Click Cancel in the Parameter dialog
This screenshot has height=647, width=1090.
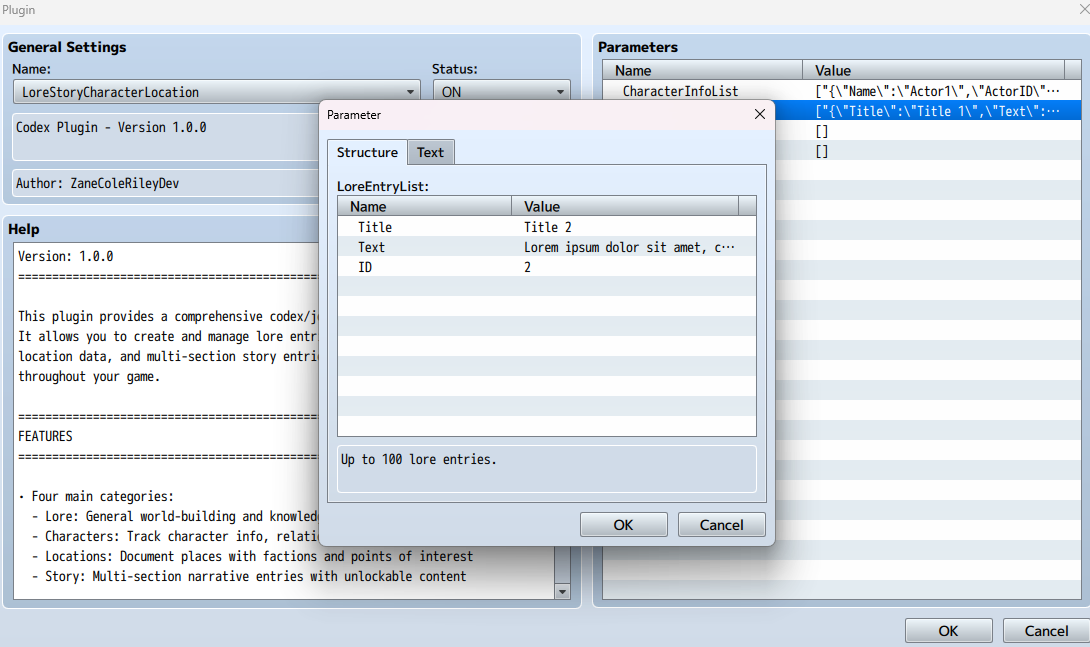(x=721, y=525)
